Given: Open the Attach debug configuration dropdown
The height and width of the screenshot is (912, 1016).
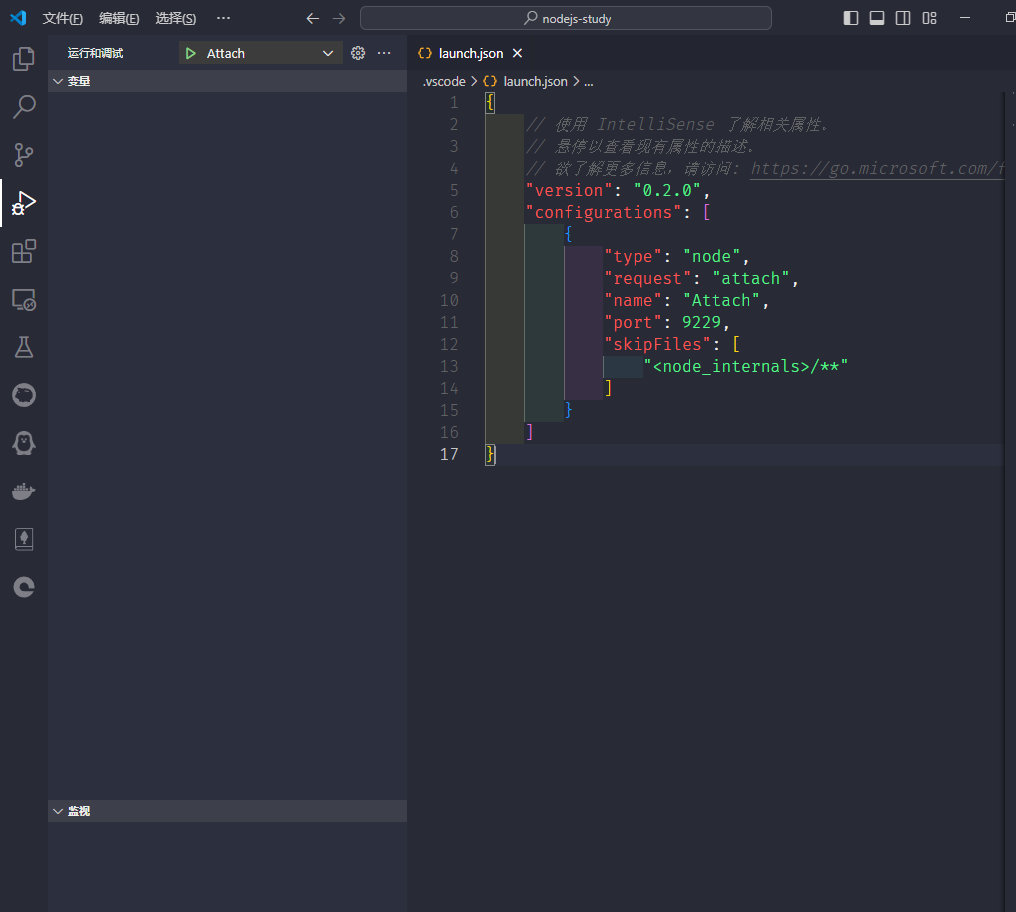Looking at the screenshot, I should pyautogui.click(x=260, y=53).
